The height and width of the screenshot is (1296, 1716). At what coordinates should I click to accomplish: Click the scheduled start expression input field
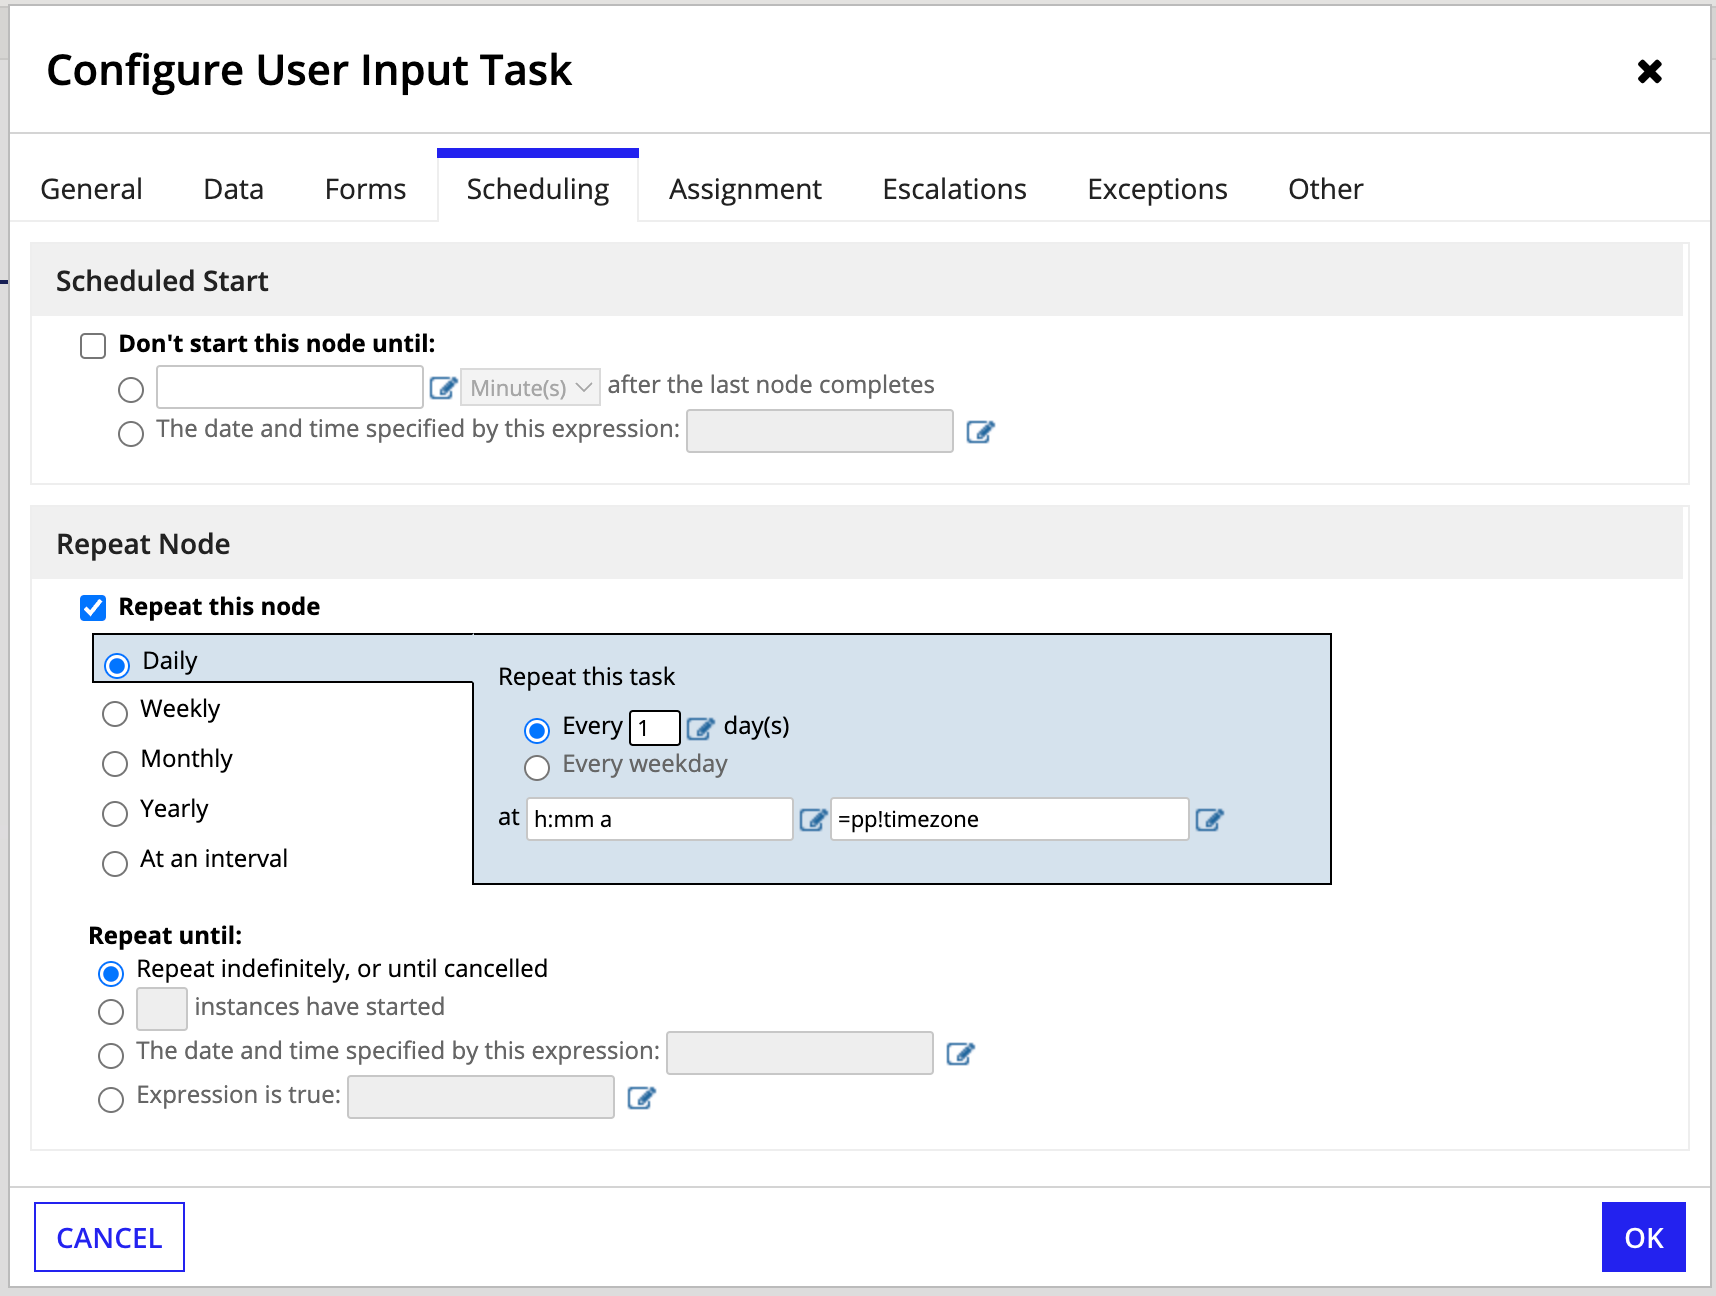point(820,431)
